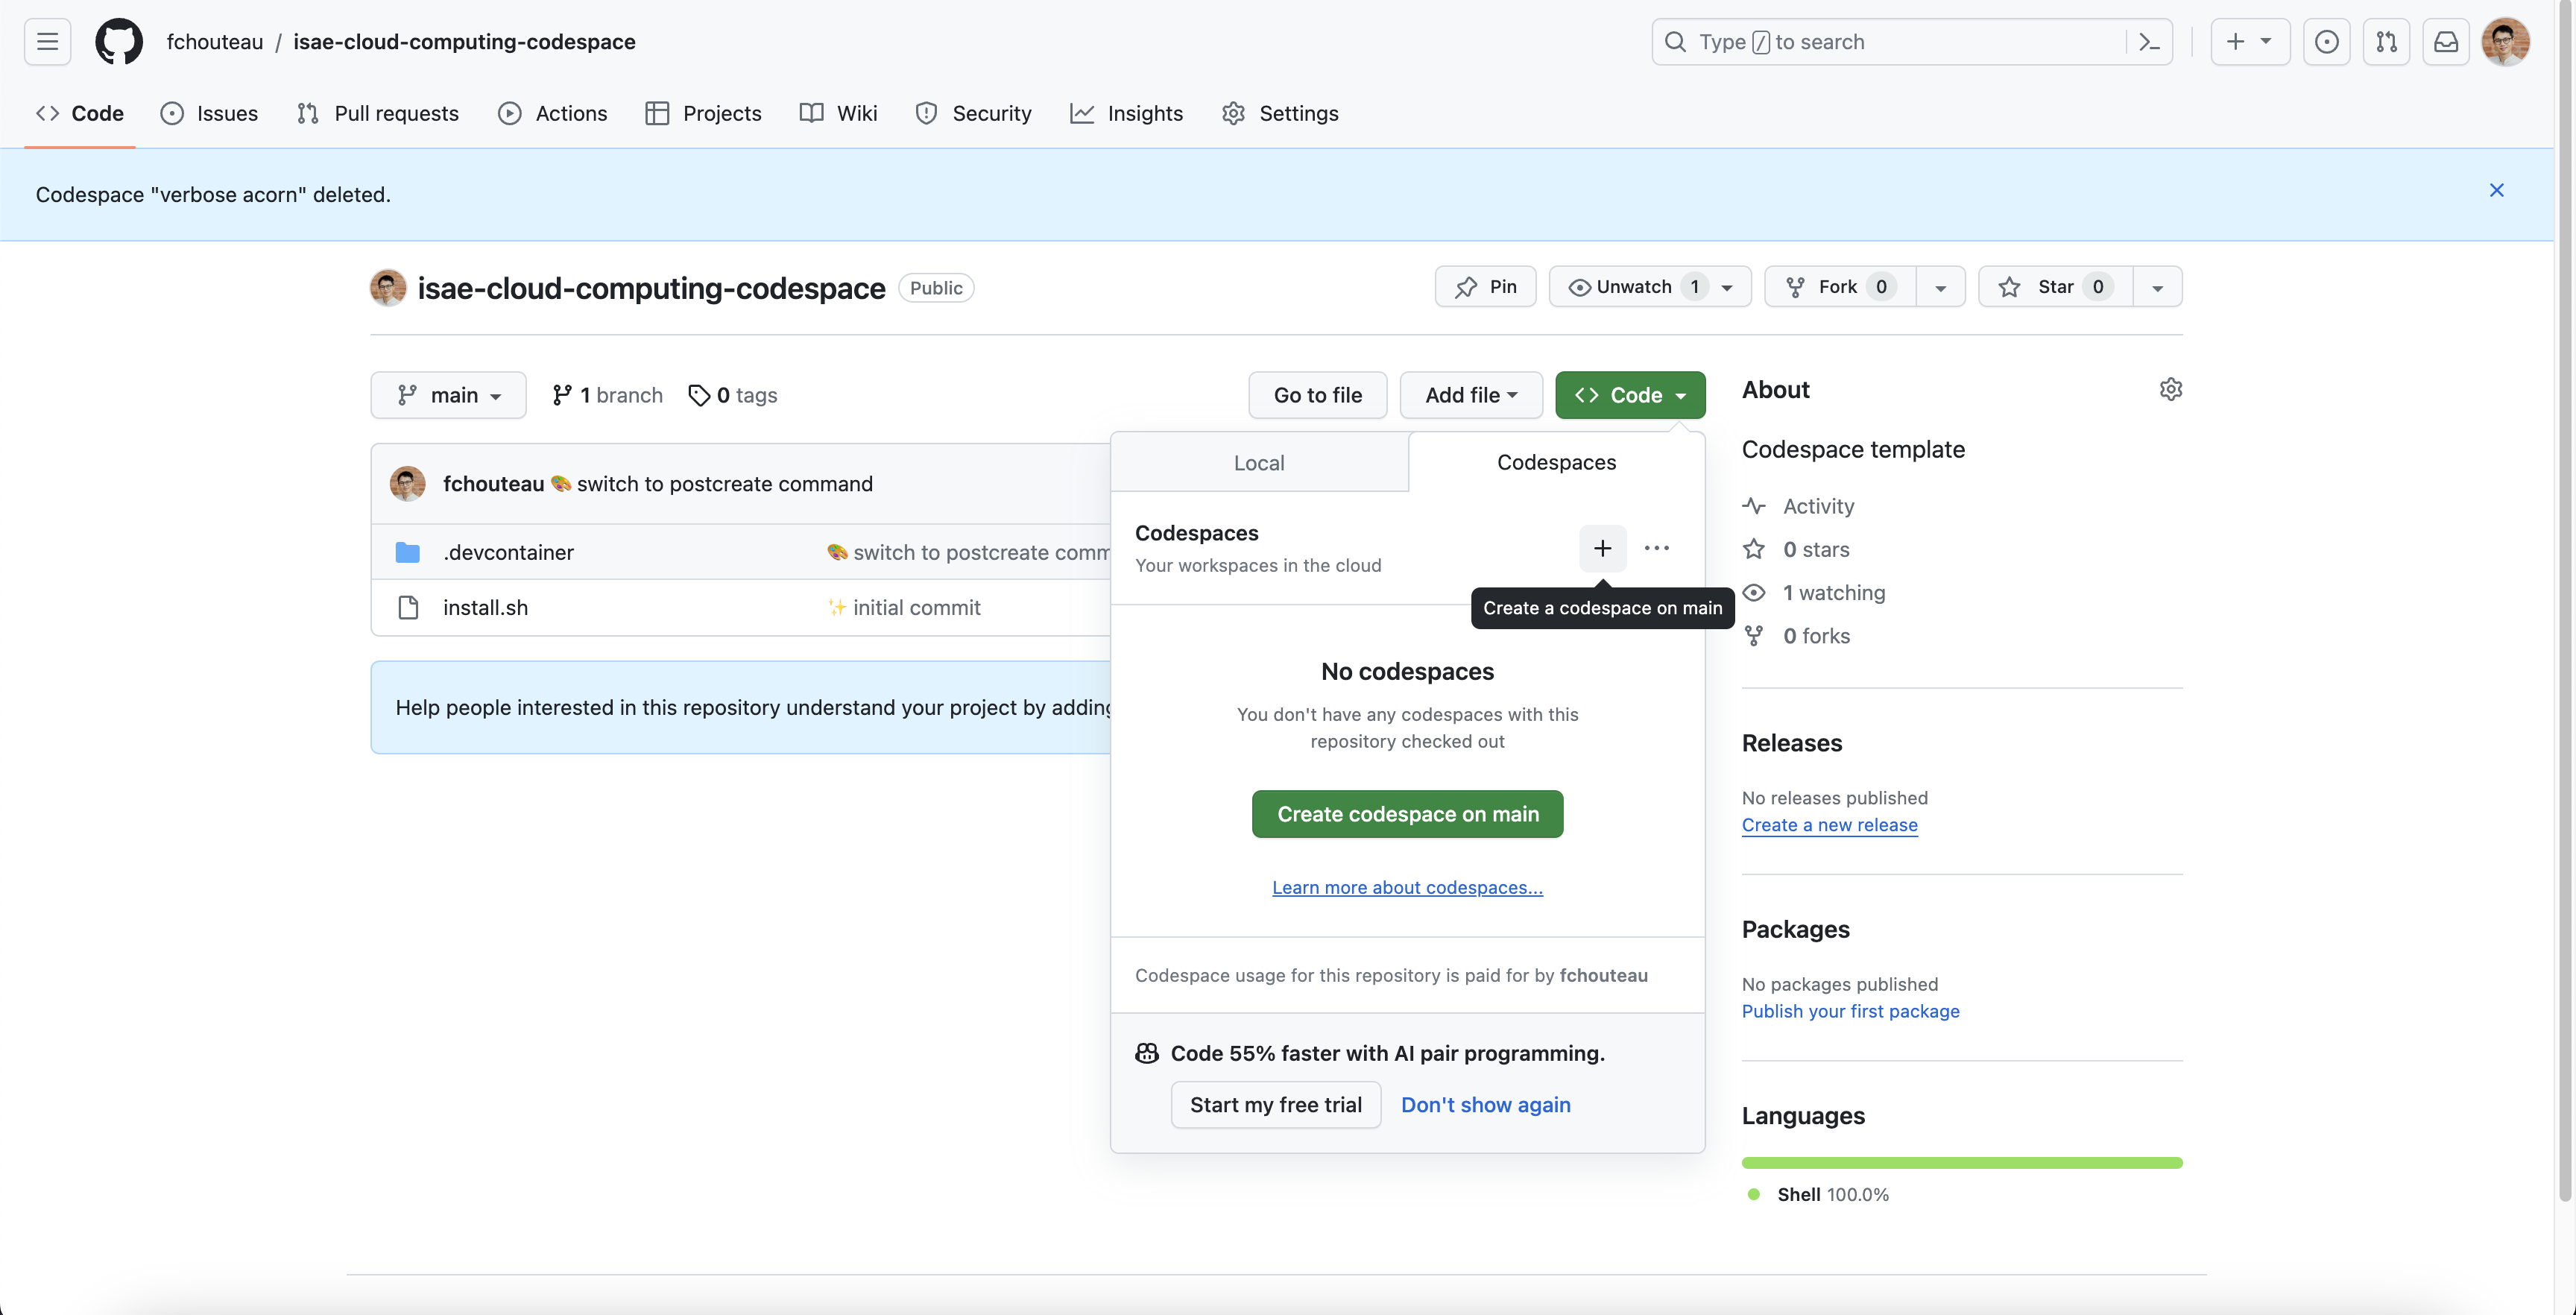Select the Shell language color bar

(1960, 1162)
